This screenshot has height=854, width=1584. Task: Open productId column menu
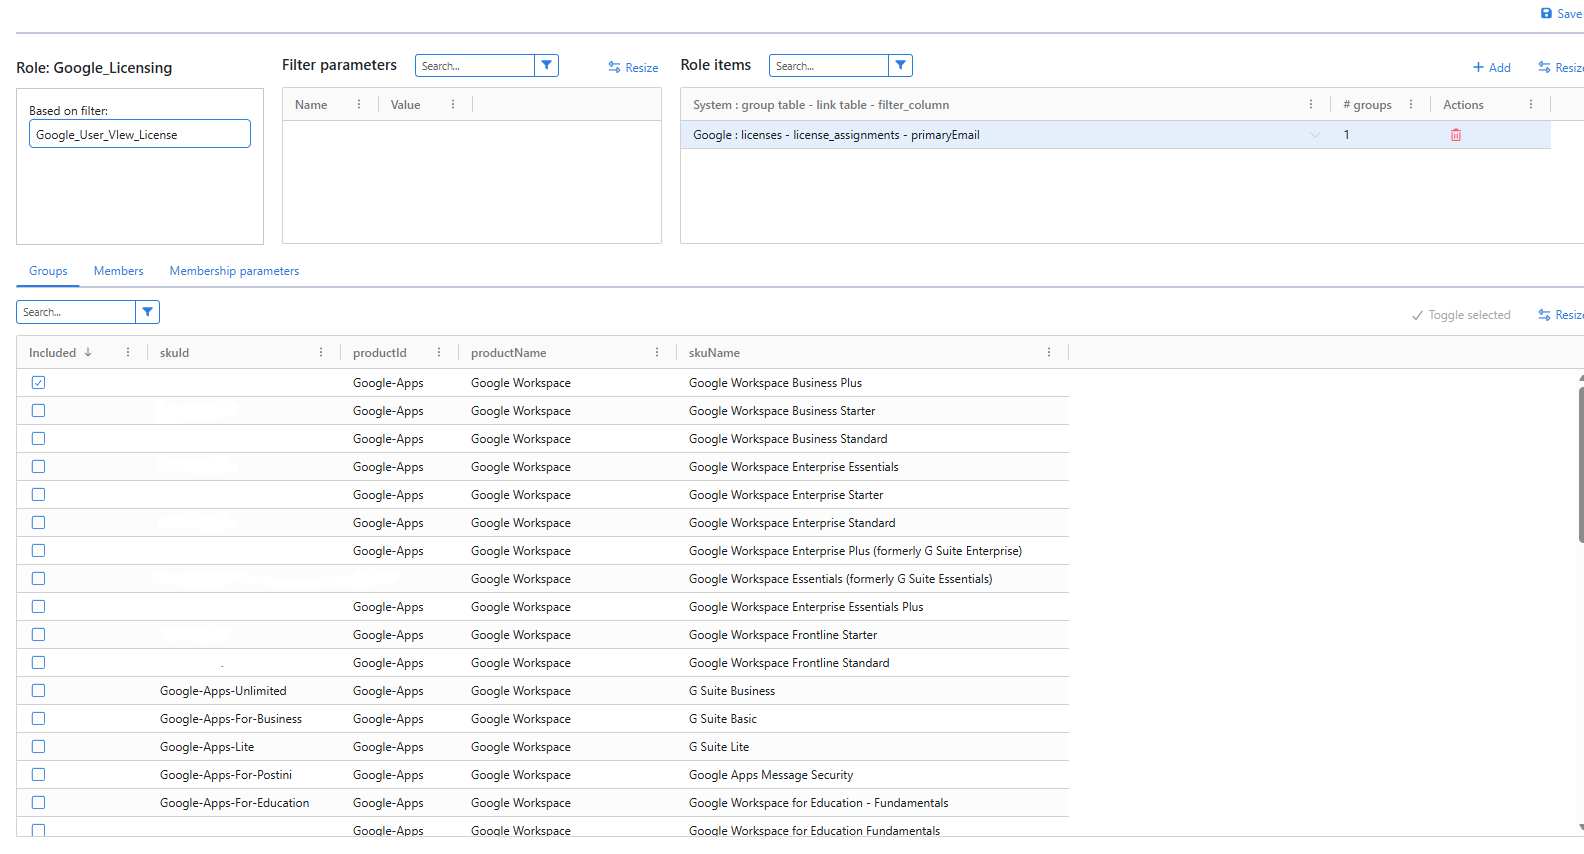click(439, 352)
